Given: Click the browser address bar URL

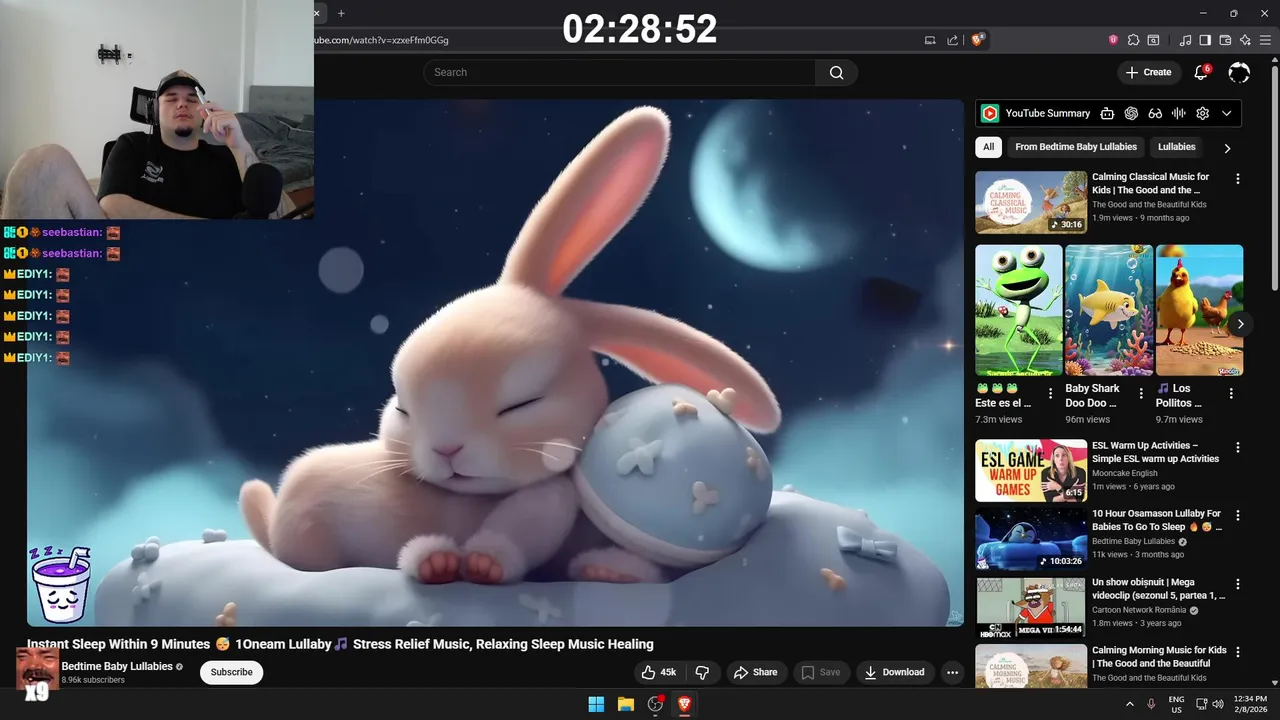Looking at the screenshot, I should 382,40.
